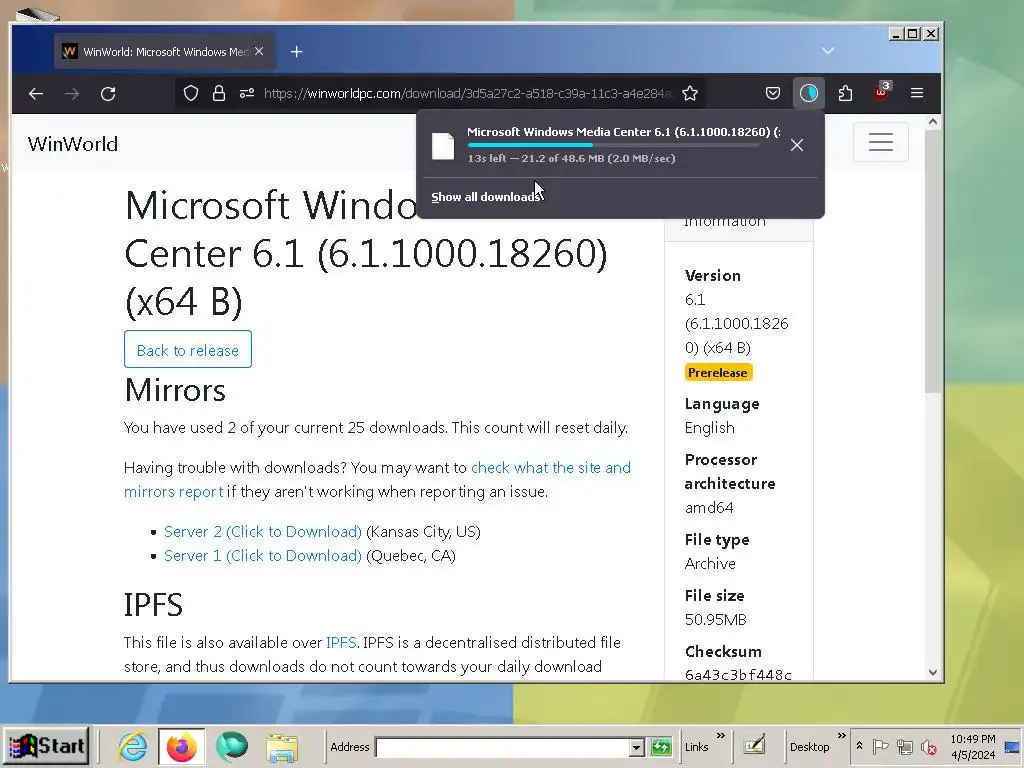Click the Back to release button
This screenshot has height=768, width=1024.
click(188, 349)
